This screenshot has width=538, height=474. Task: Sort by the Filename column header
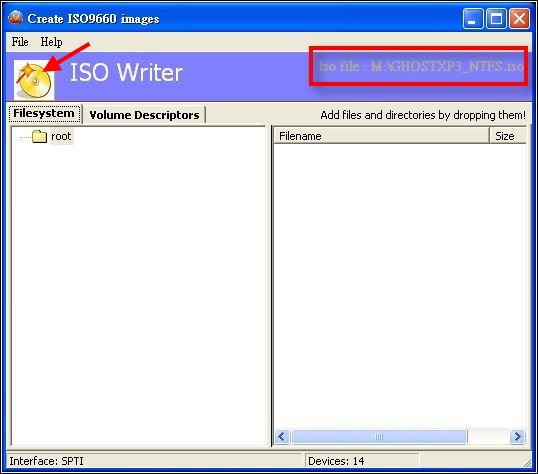coord(381,136)
